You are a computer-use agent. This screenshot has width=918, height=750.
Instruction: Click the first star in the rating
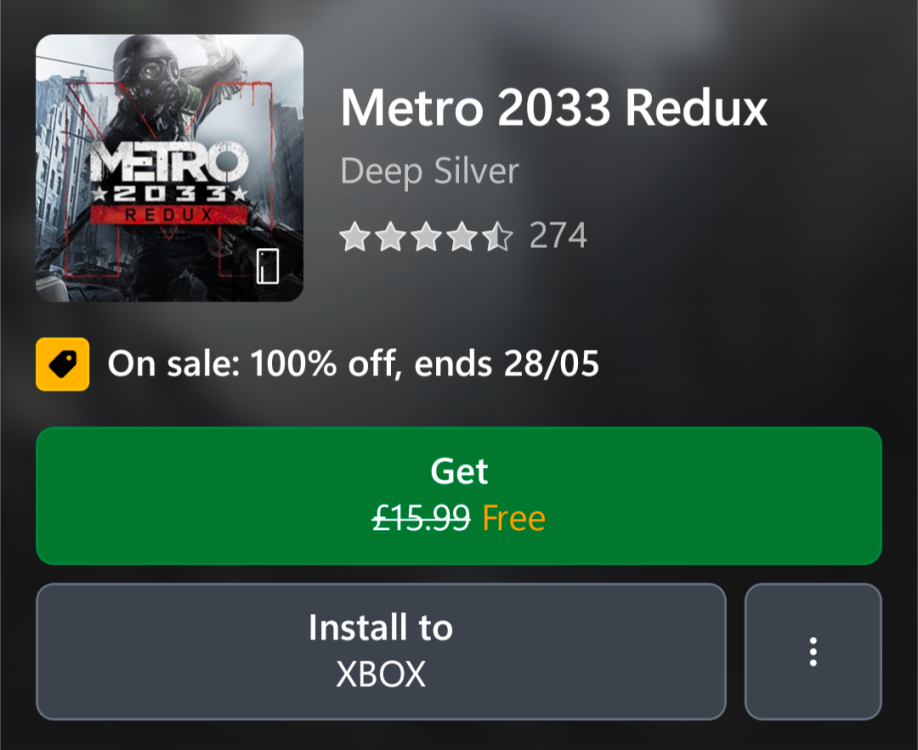click(354, 237)
